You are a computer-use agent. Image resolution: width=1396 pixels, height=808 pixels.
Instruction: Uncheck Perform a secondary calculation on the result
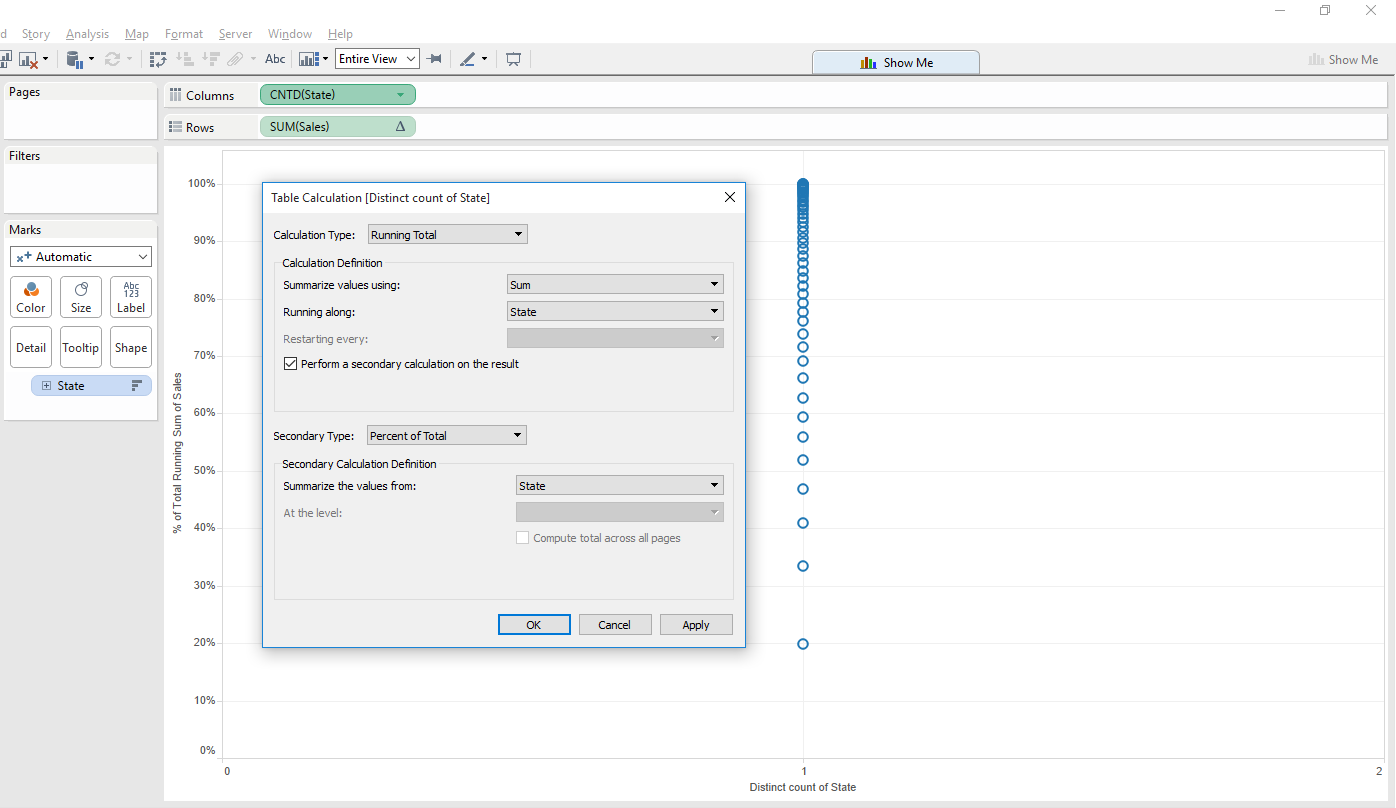(x=291, y=364)
